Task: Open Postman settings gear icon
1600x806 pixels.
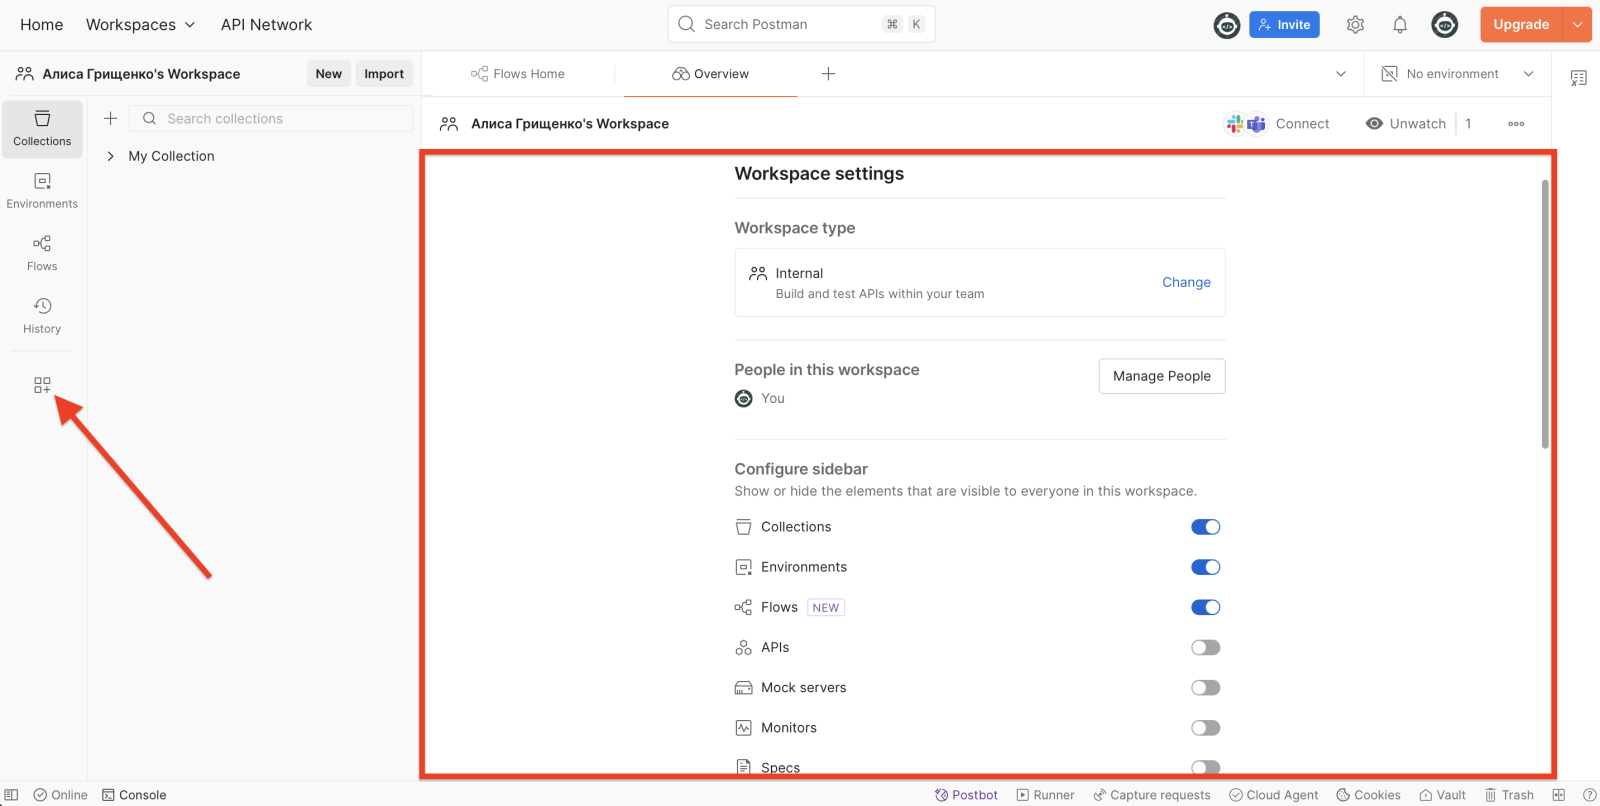Action: [x=1355, y=25]
